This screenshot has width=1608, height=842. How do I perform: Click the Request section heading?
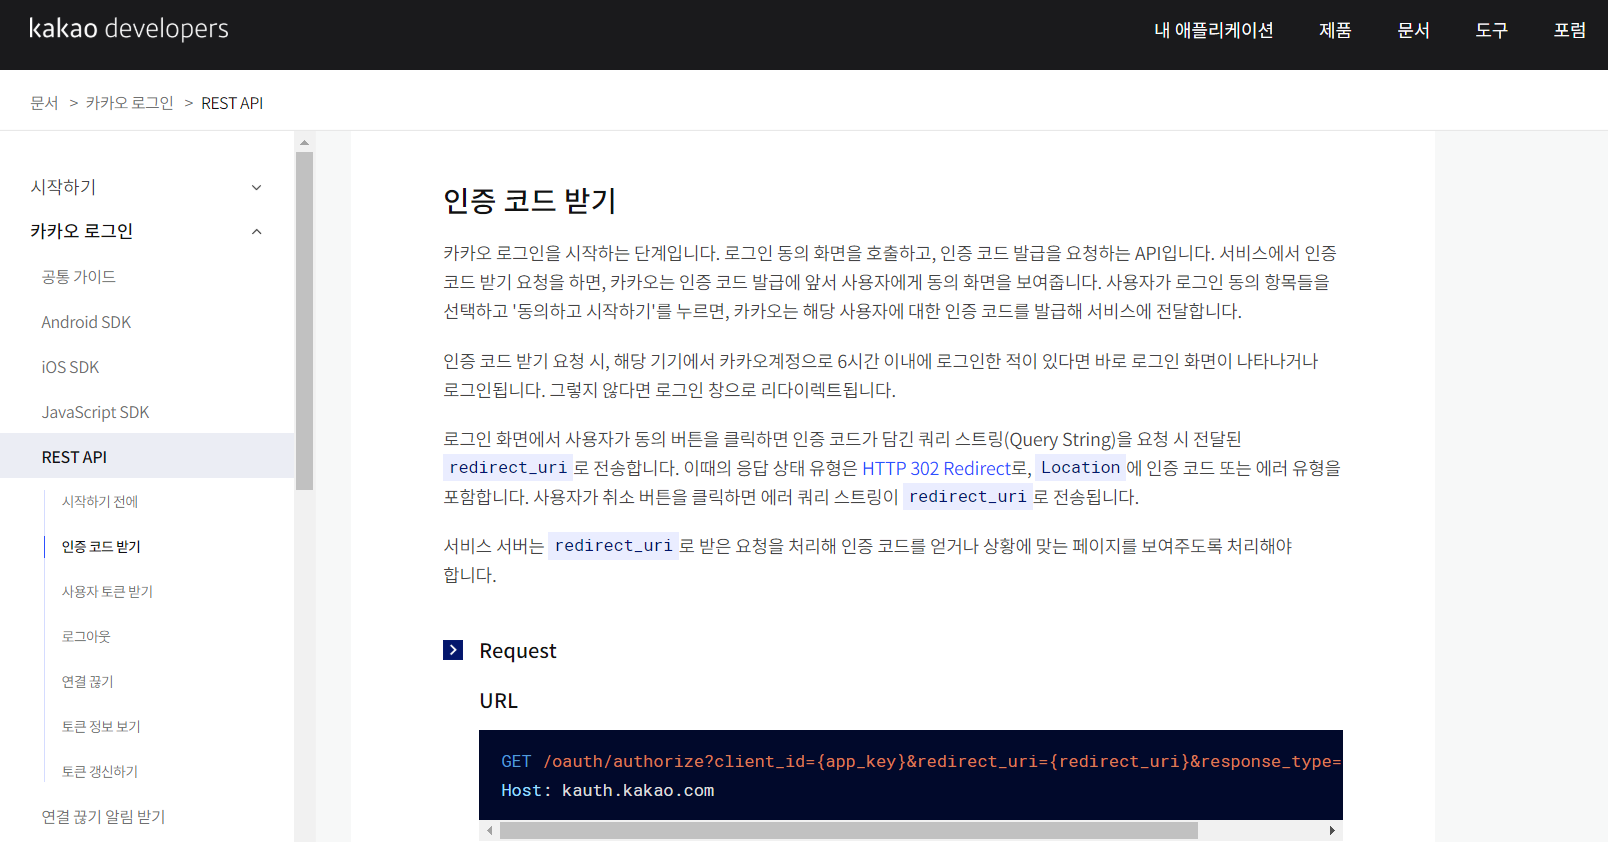click(x=518, y=651)
